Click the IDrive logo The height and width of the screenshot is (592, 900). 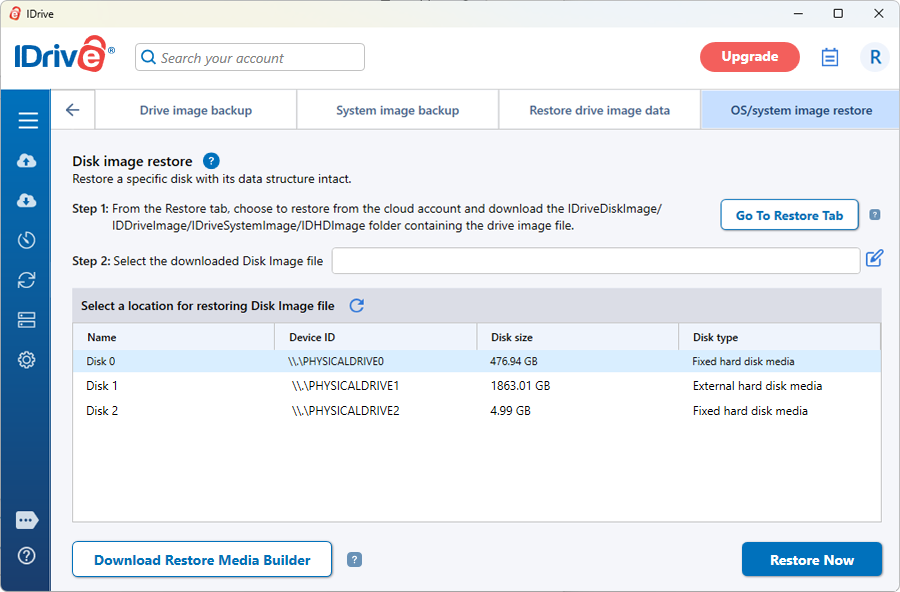(x=64, y=54)
